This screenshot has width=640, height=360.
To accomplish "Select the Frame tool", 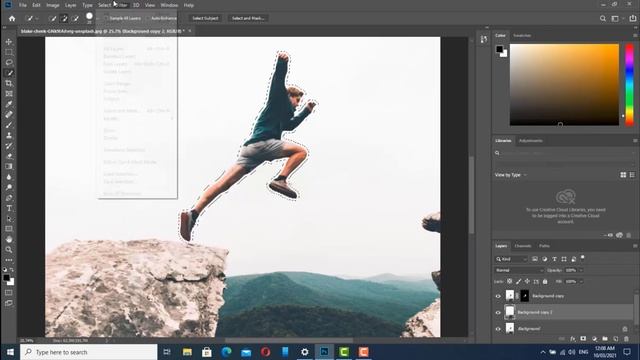I will point(9,94).
